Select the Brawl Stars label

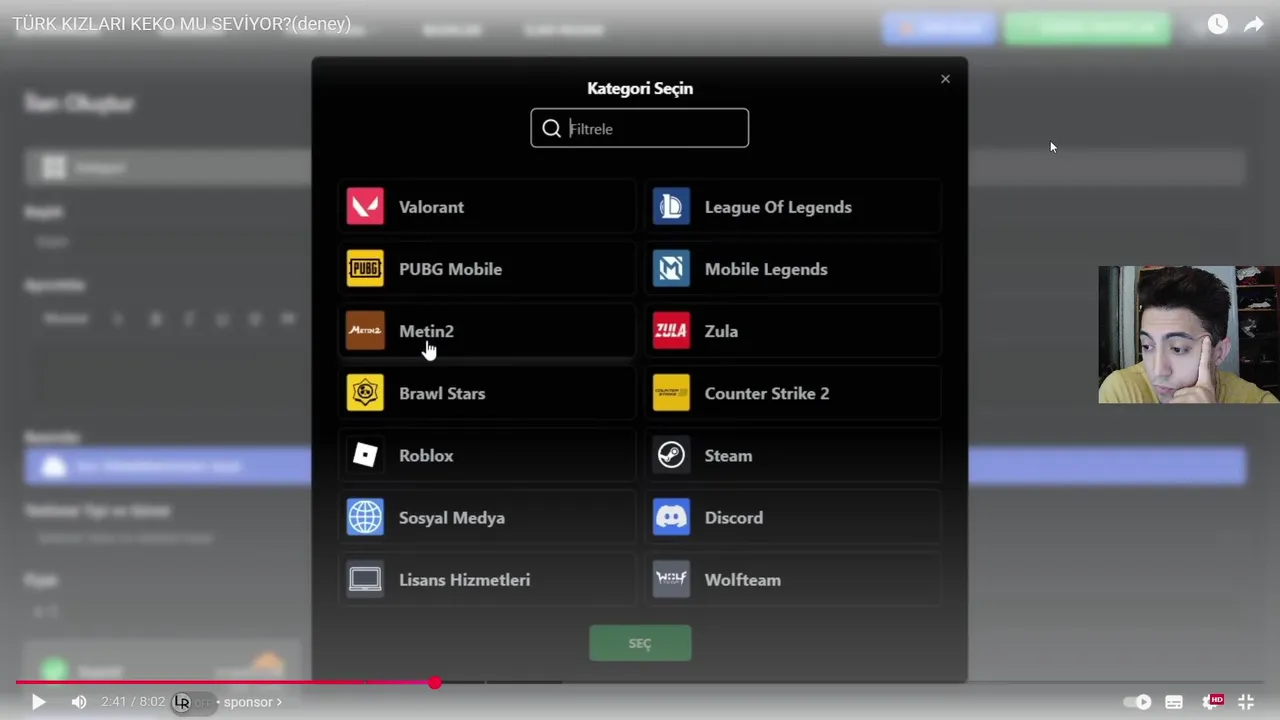tap(442, 393)
